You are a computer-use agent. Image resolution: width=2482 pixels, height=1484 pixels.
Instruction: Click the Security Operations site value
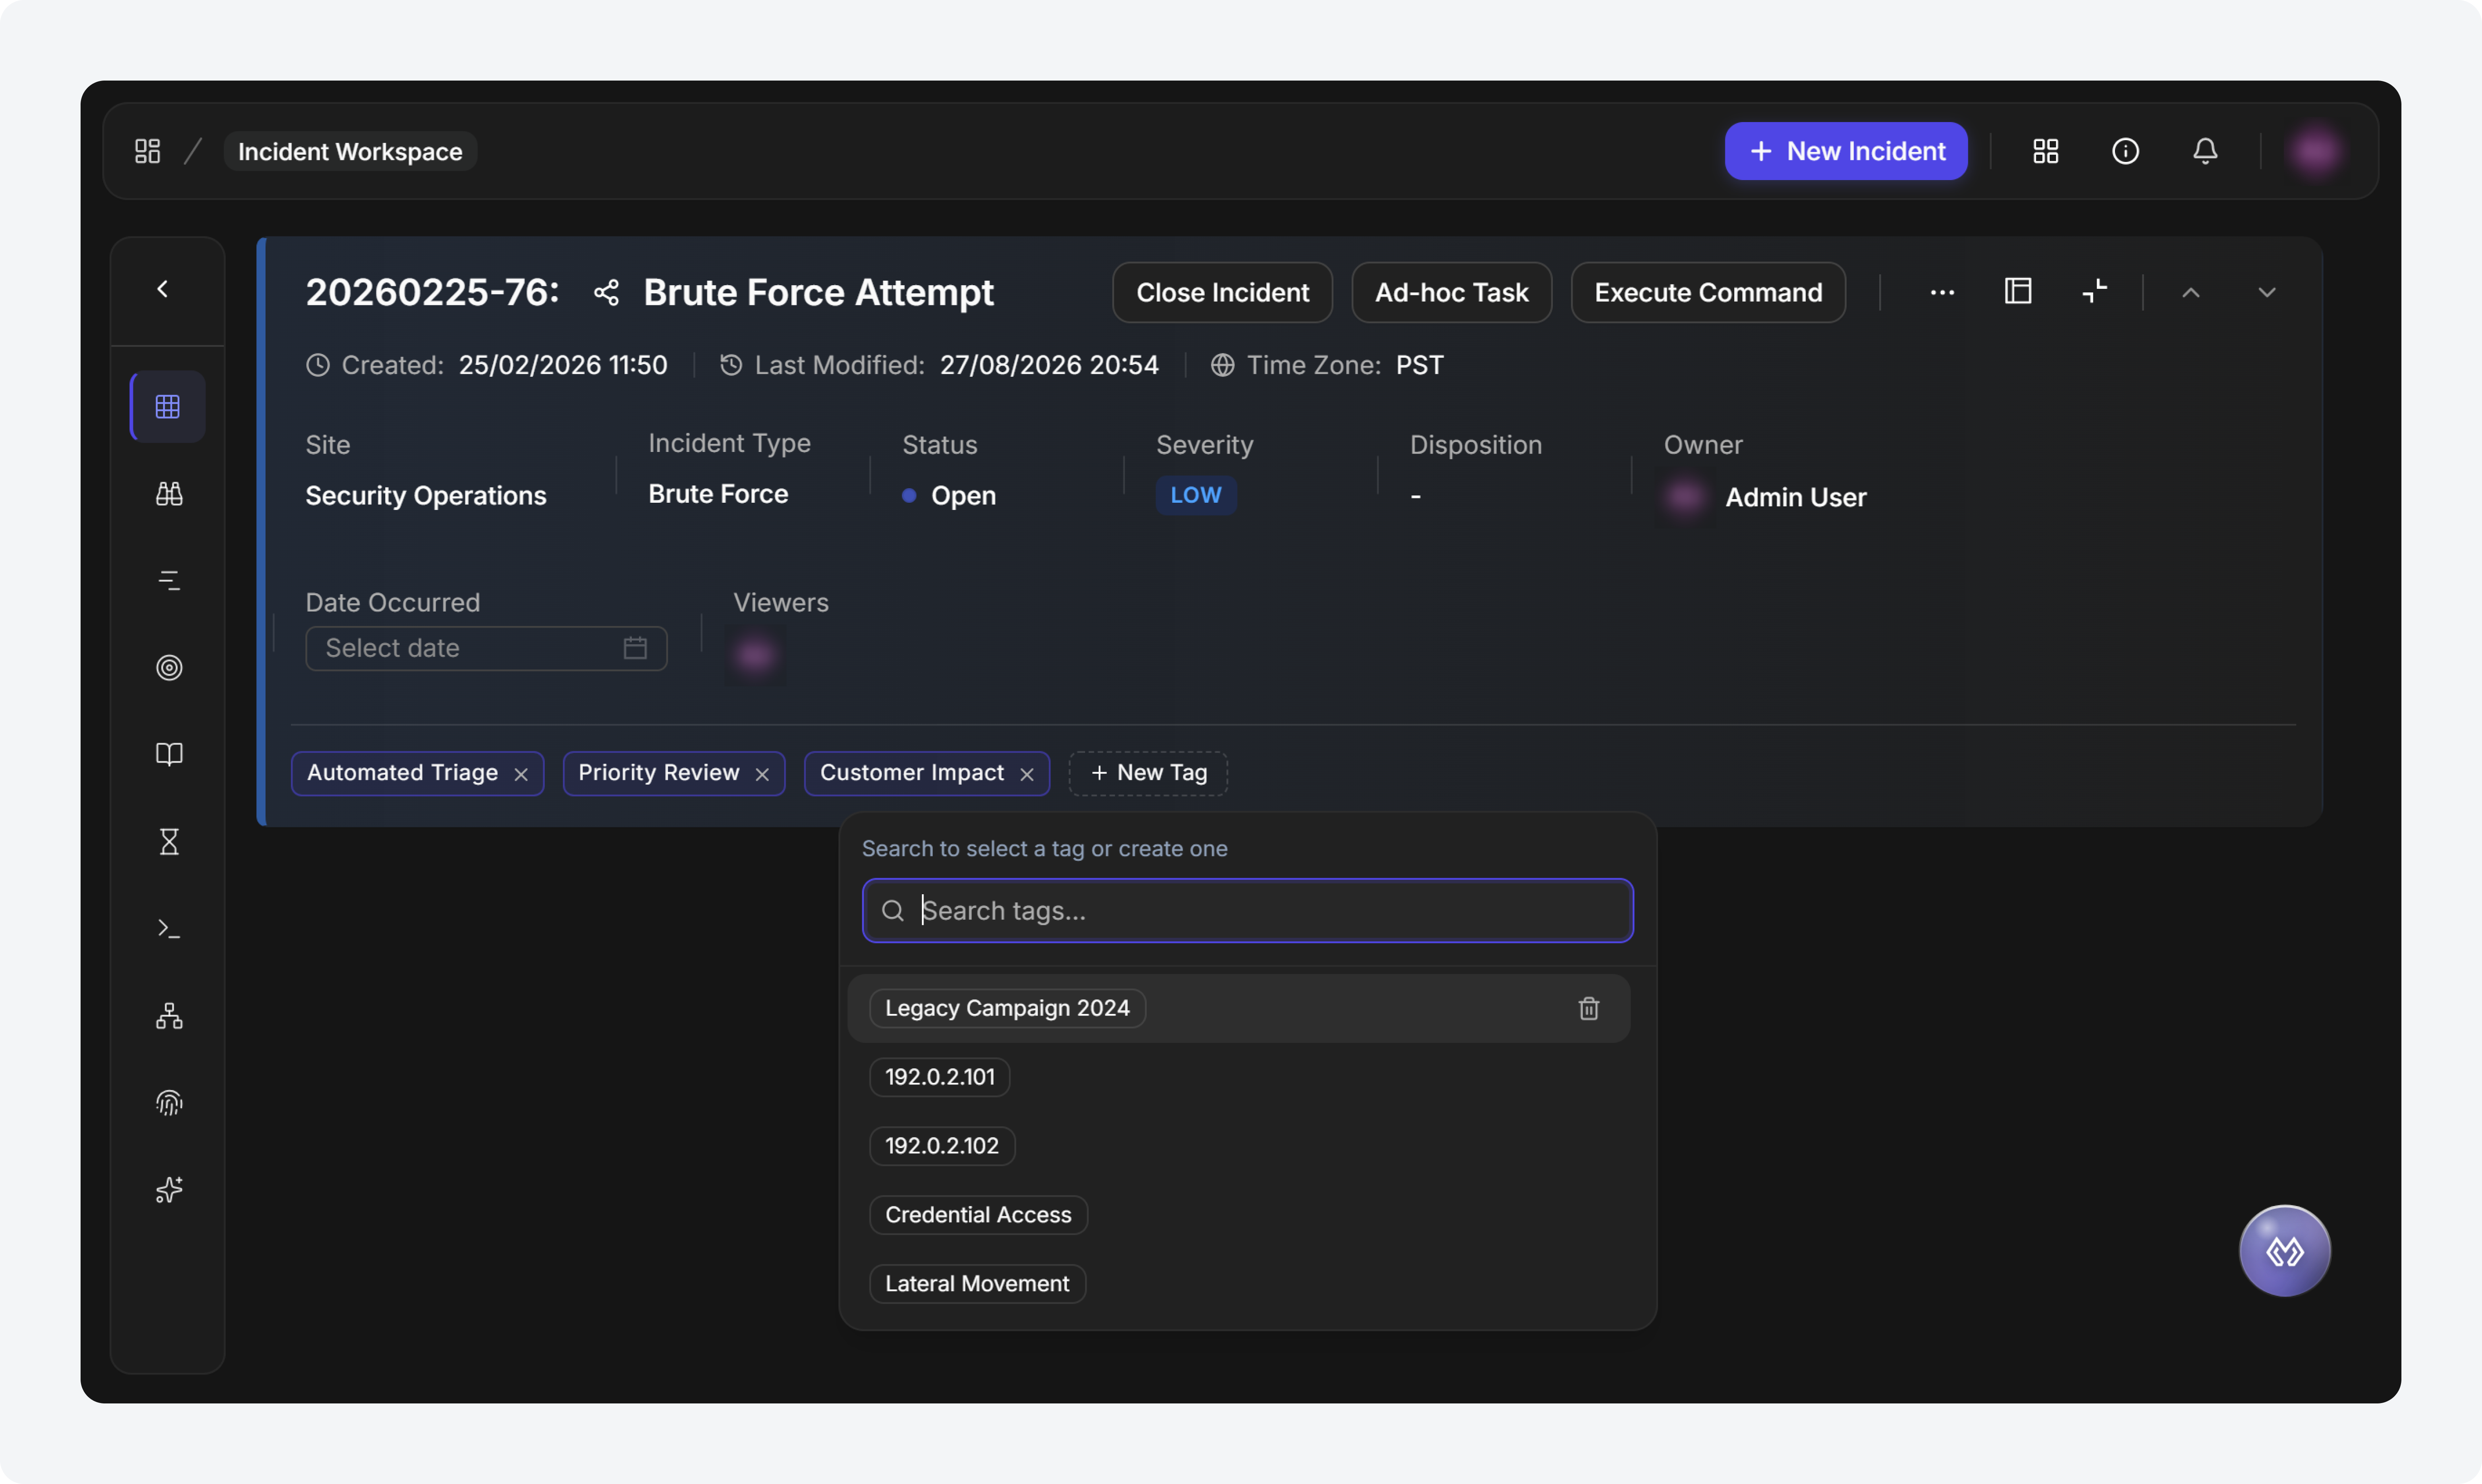tap(426, 496)
